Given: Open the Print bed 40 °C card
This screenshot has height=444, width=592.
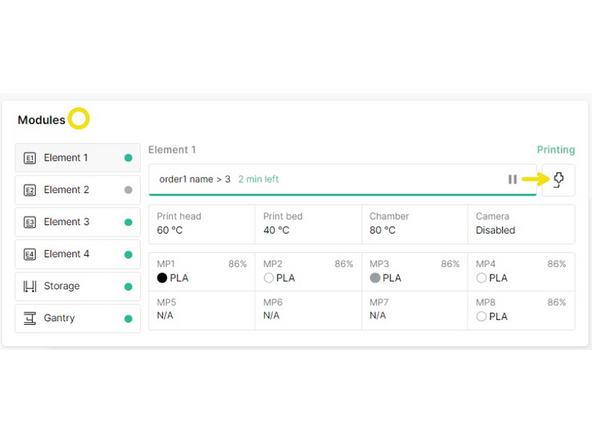Looking at the screenshot, I should tap(308, 224).
